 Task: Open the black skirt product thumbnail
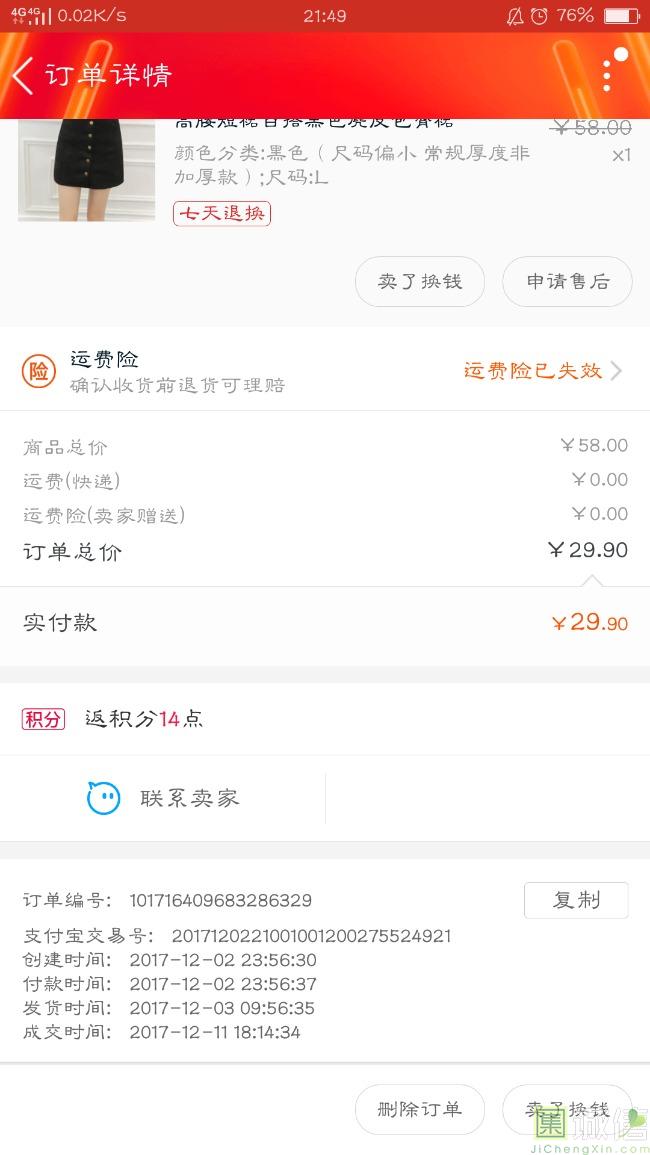click(x=86, y=170)
